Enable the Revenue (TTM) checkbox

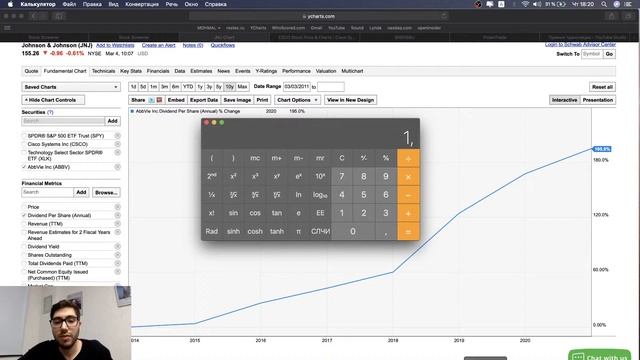[x=24, y=224]
